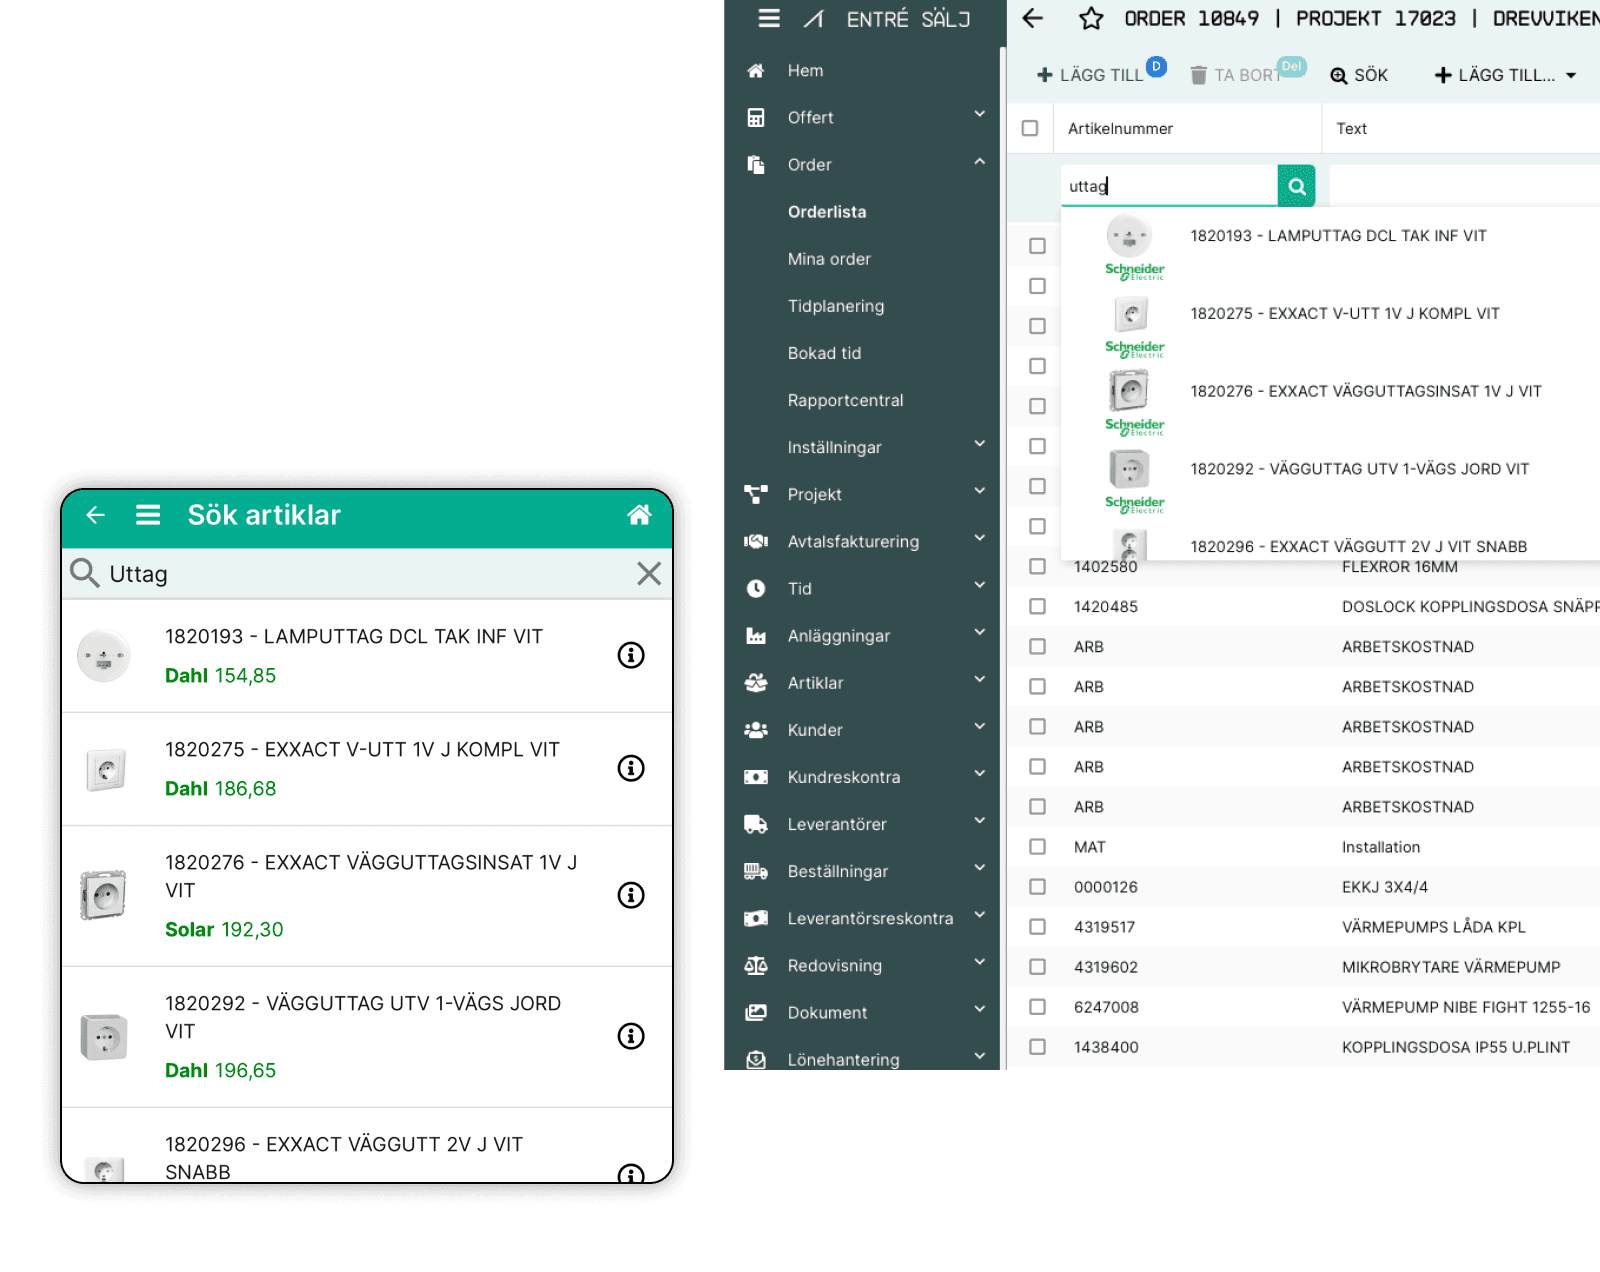Image resolution: width=1600 pixels, height=1272 pixels.
Task: Click the Sök toolbar button
Action: tap(1359, 75)
